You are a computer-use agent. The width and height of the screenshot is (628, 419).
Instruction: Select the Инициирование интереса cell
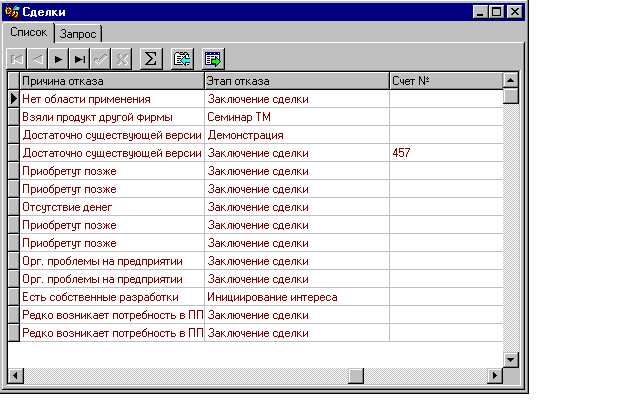point(297,297)
